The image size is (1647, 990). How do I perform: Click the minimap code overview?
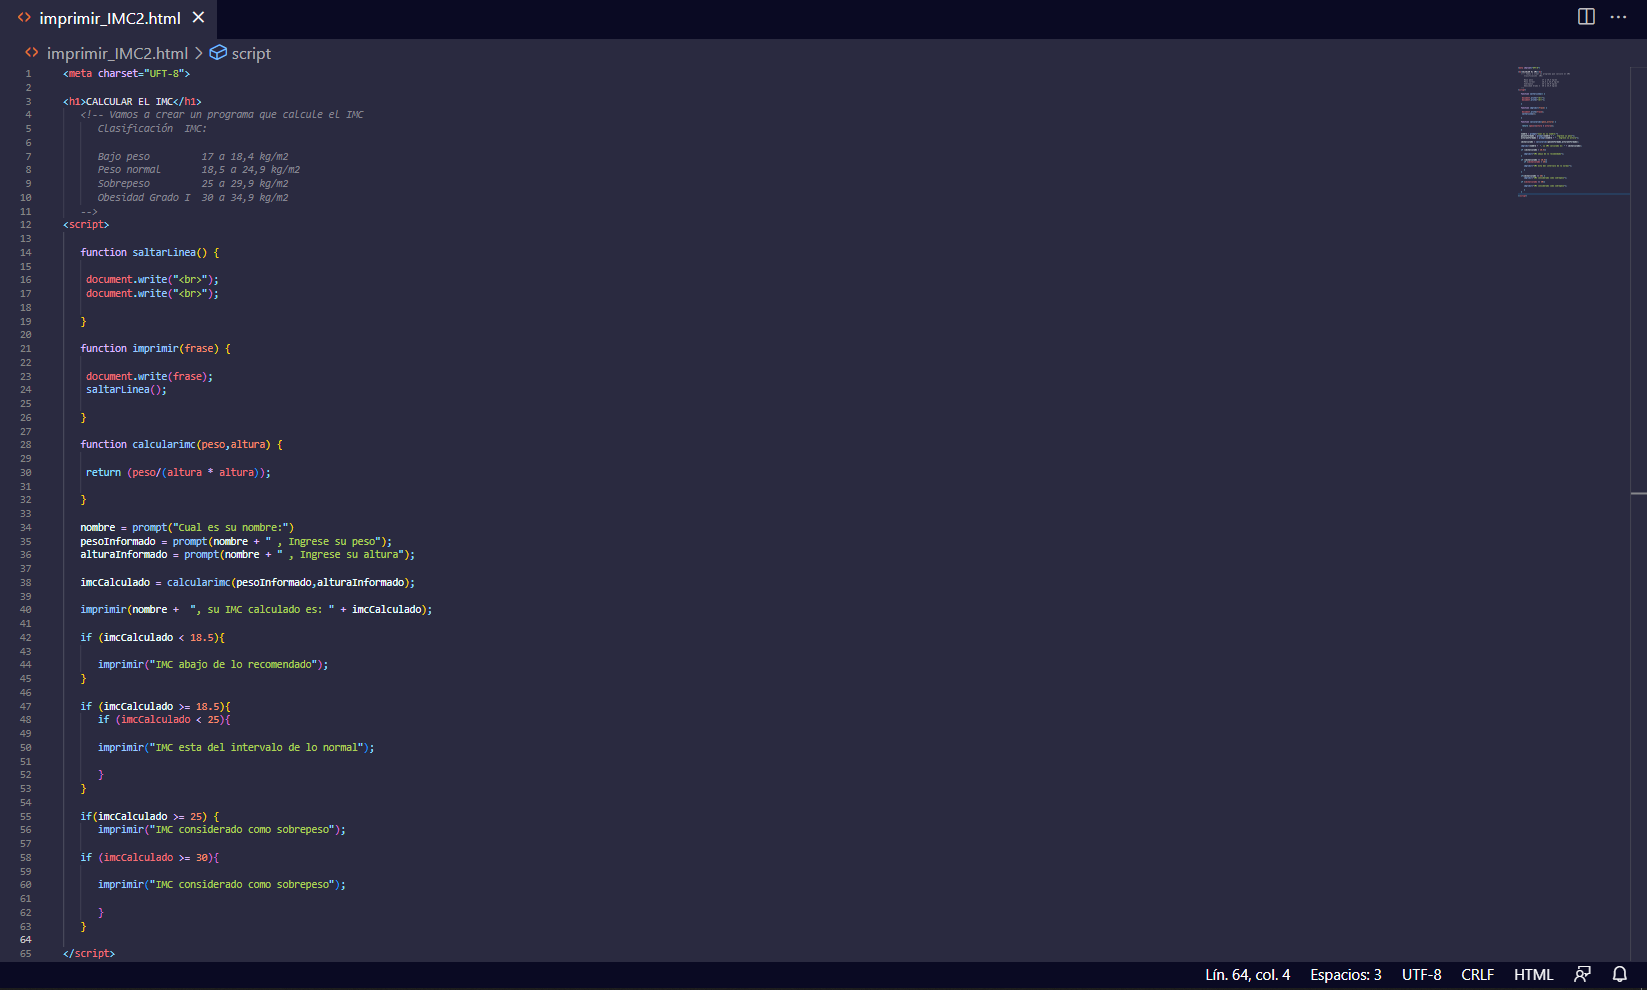click(x=1571, y=131)
